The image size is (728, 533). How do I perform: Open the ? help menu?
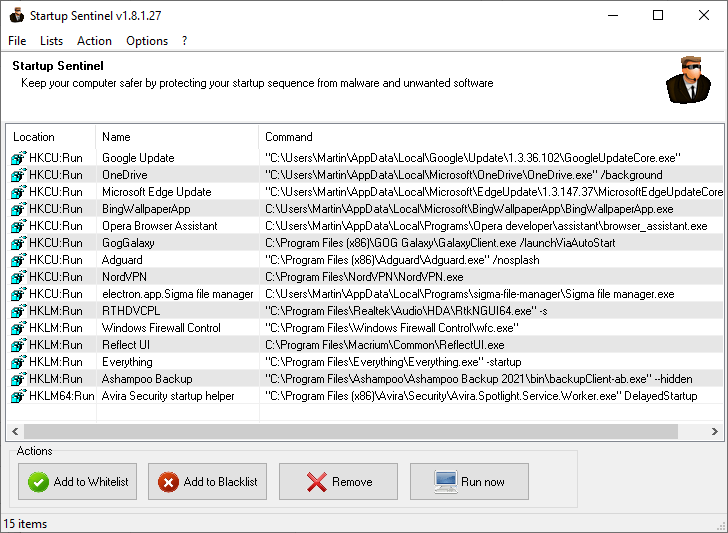(184, 41)
